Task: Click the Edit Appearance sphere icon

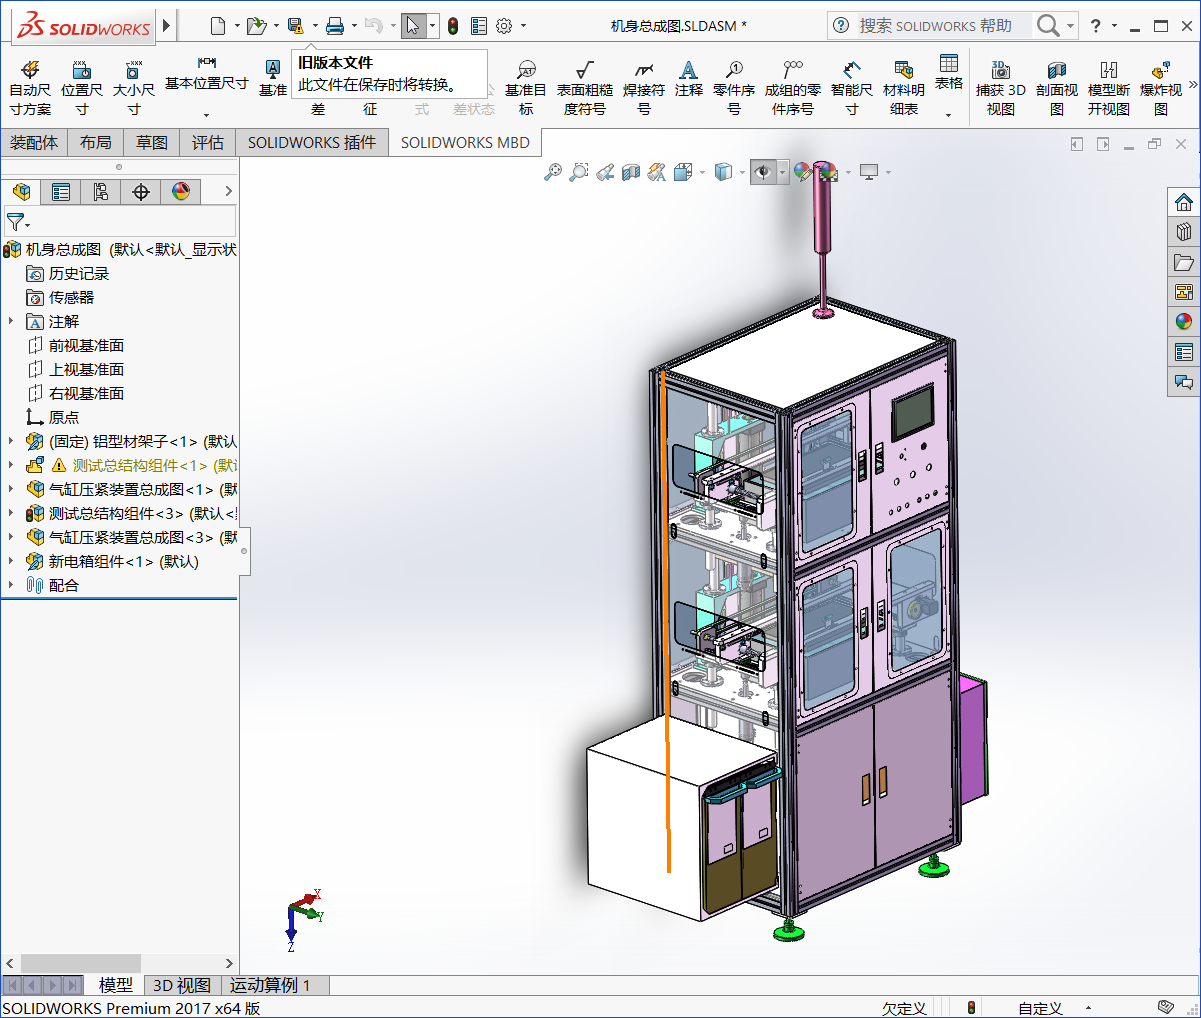Action: pos(803,172)
